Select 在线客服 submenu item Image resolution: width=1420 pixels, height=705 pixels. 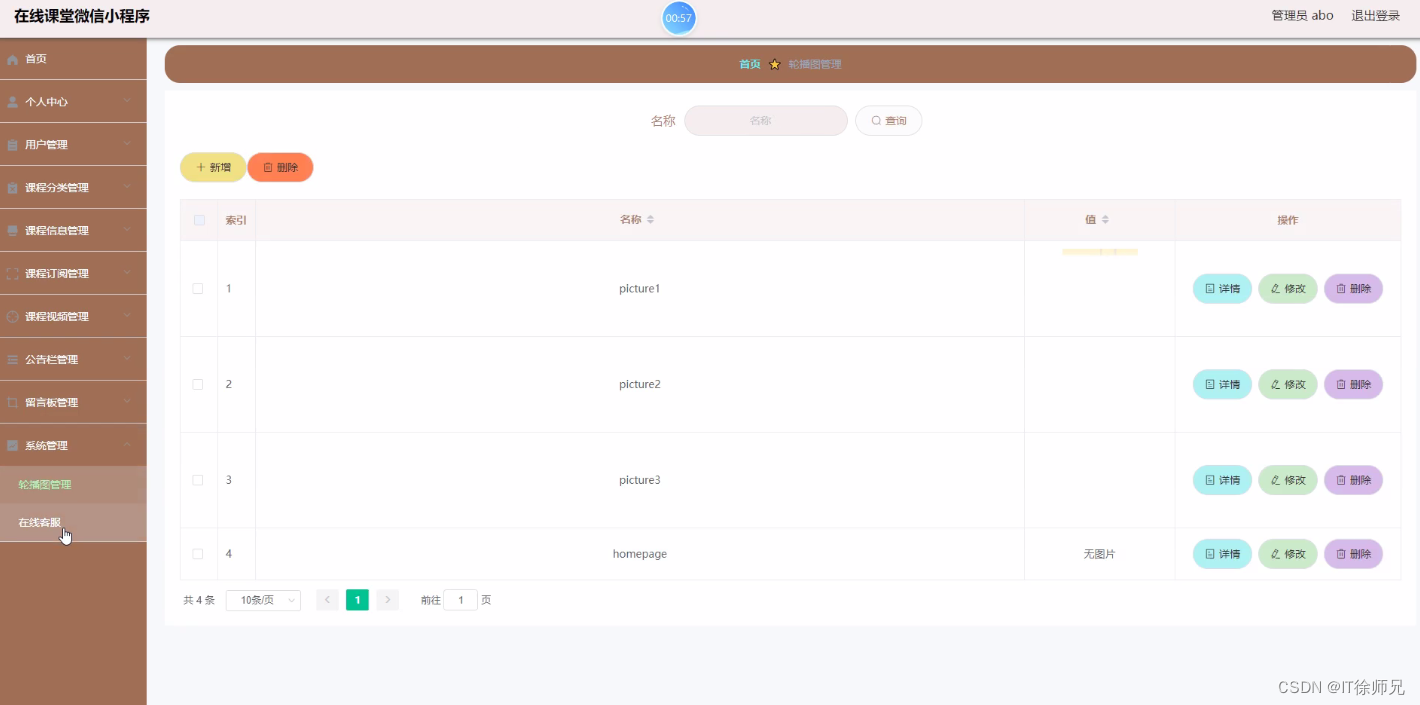click(73, 523)
